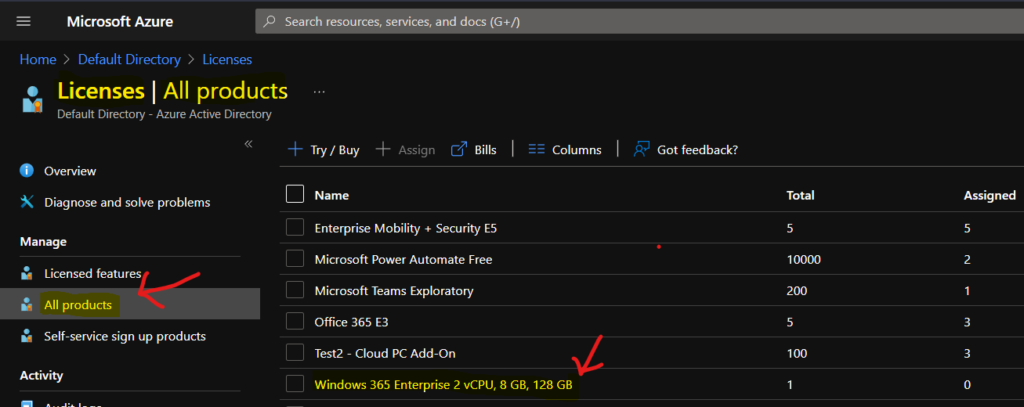Click the Licensed features sidebar icon
This screenshot has height=407, width=1024.
click(27, 273)
